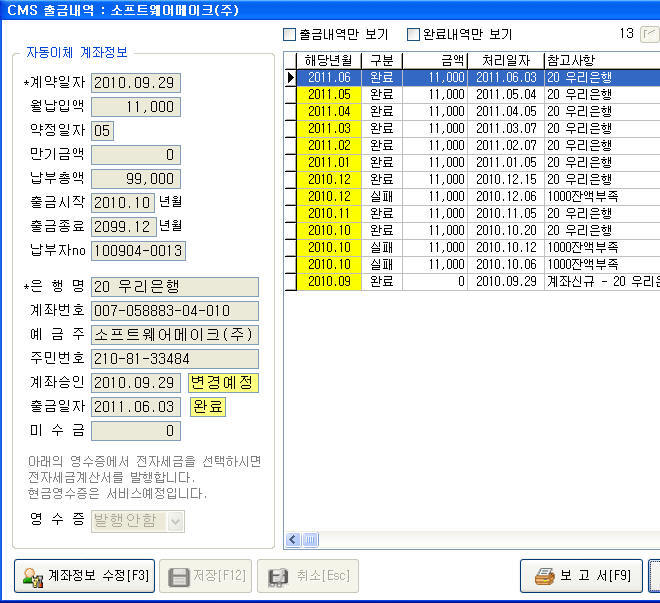
Task: Select the 2010.11 cell
Action: tap(329, 214)
